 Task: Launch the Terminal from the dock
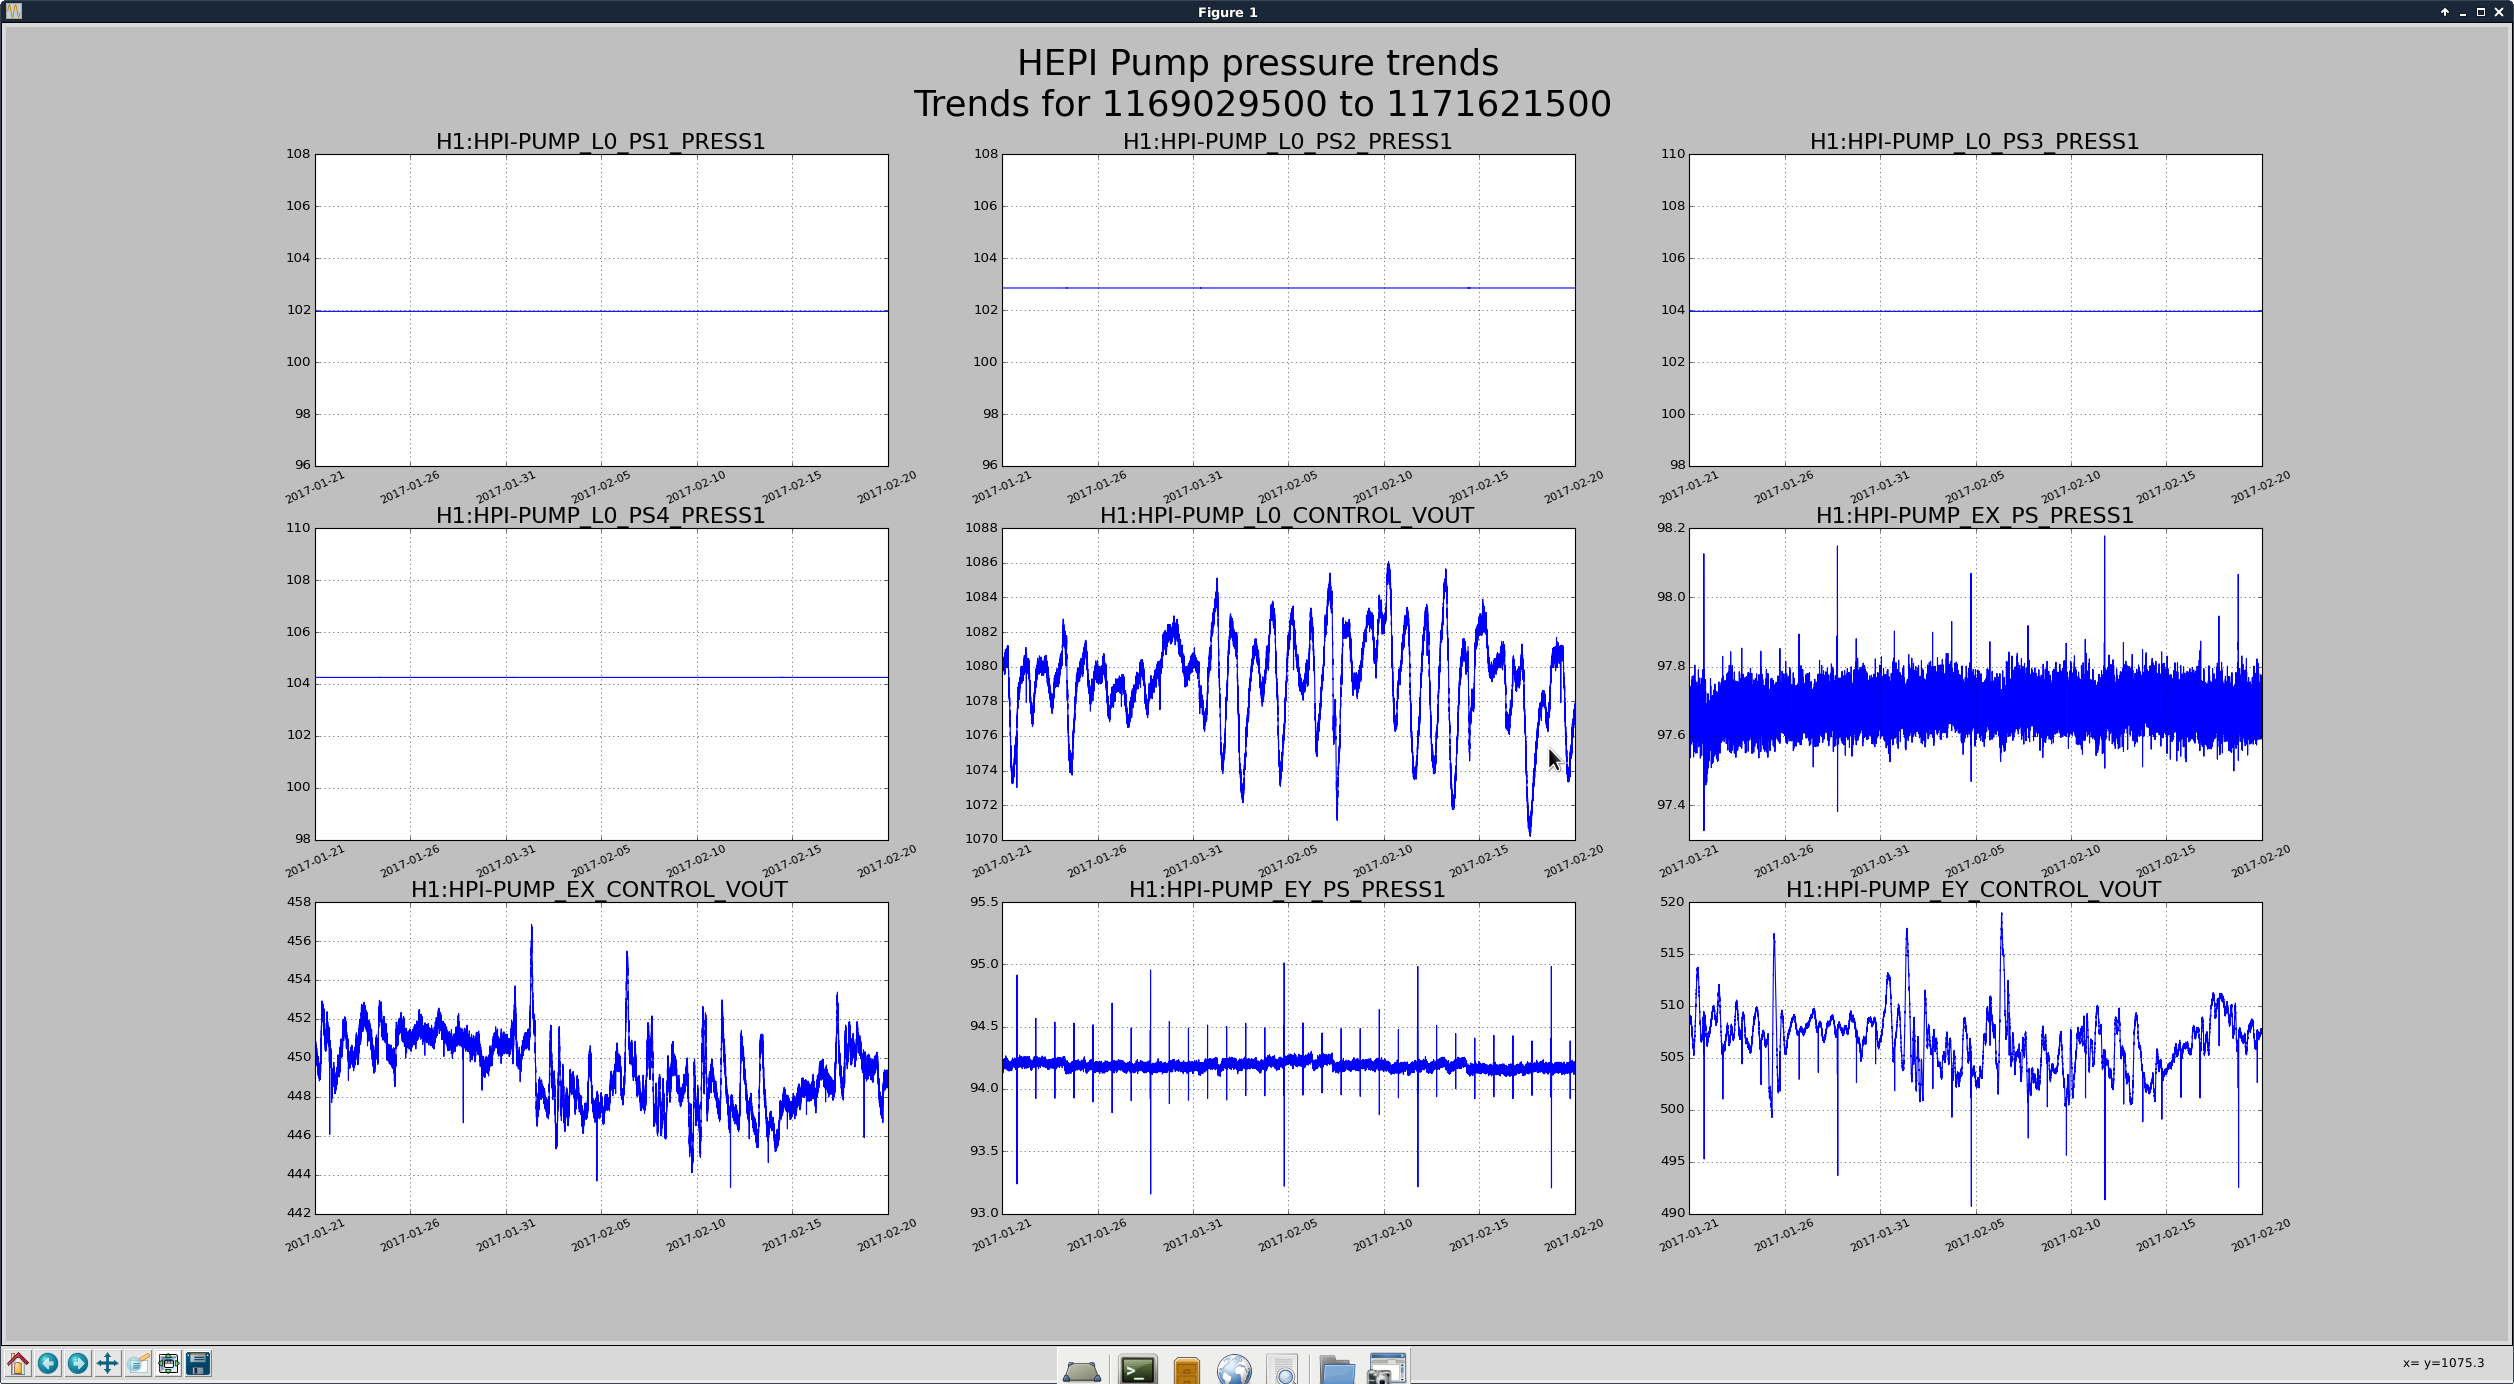point(1138,1370)
